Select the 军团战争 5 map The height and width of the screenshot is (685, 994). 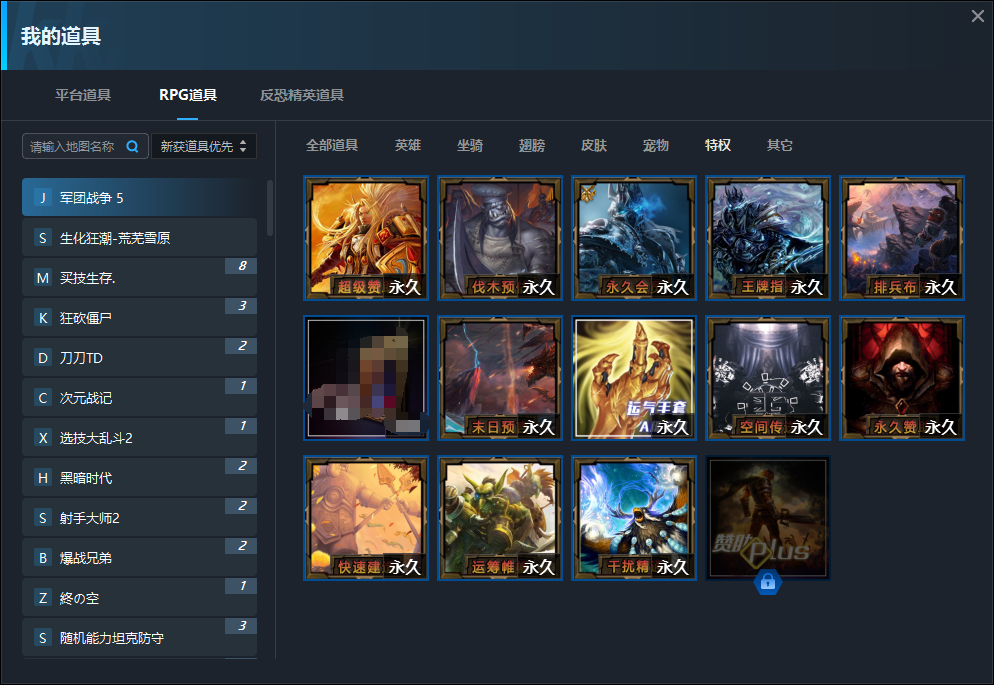click(x=139, y=198)
